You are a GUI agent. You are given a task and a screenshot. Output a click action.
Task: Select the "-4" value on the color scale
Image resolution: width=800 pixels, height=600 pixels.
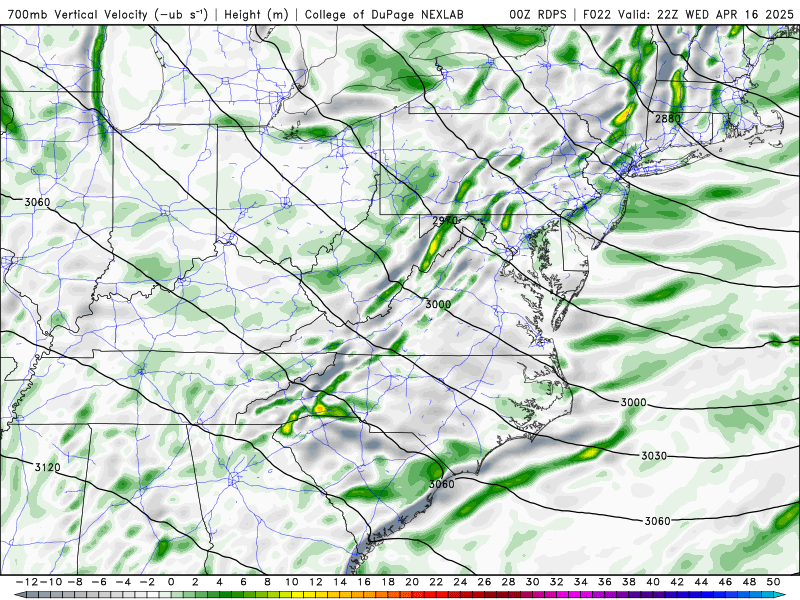pos(124,582)
